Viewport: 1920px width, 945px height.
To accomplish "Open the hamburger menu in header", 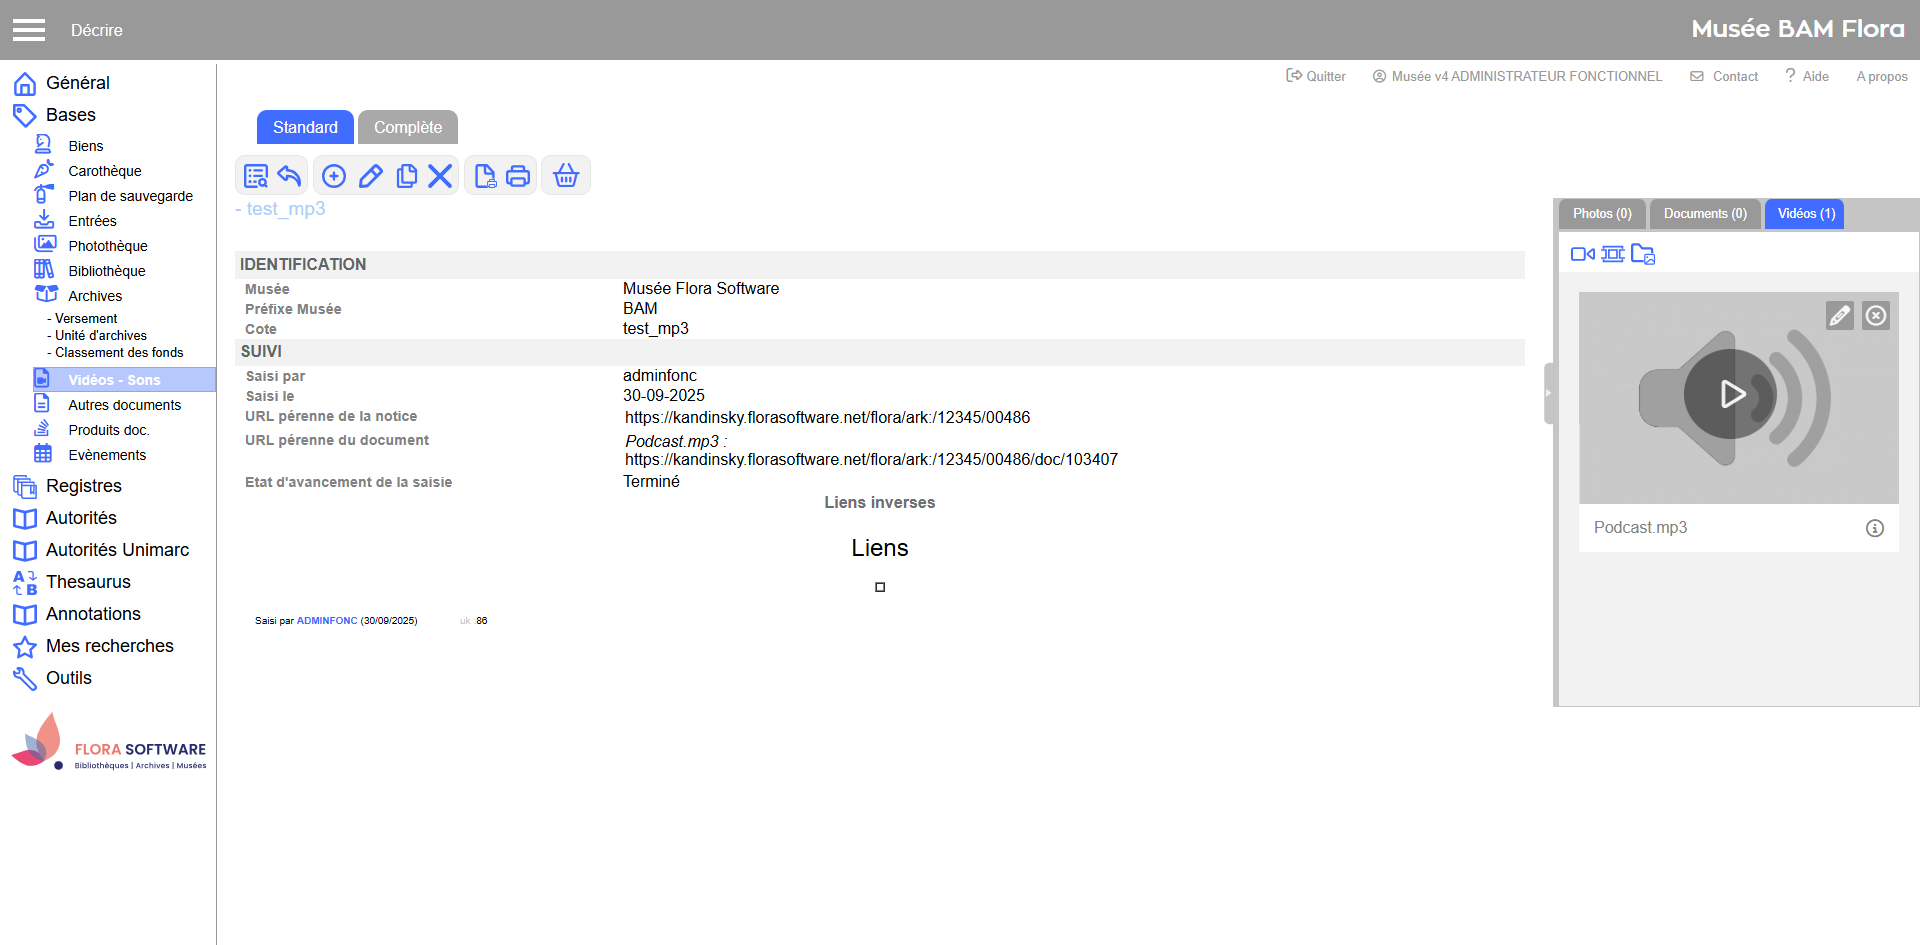I will point(29,30).
